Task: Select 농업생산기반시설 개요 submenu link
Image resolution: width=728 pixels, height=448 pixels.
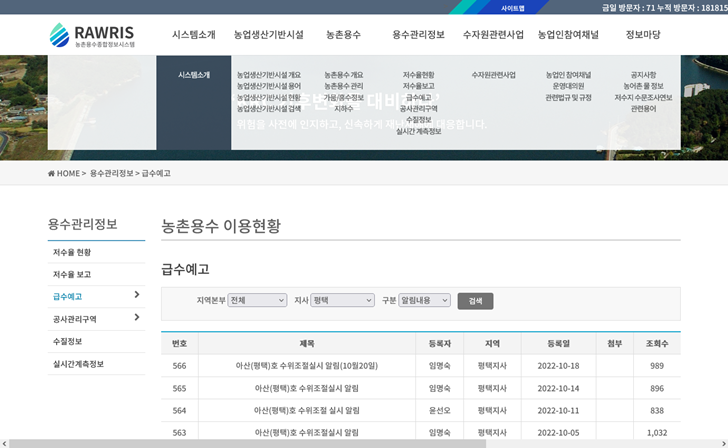Action: pos(269,75)
